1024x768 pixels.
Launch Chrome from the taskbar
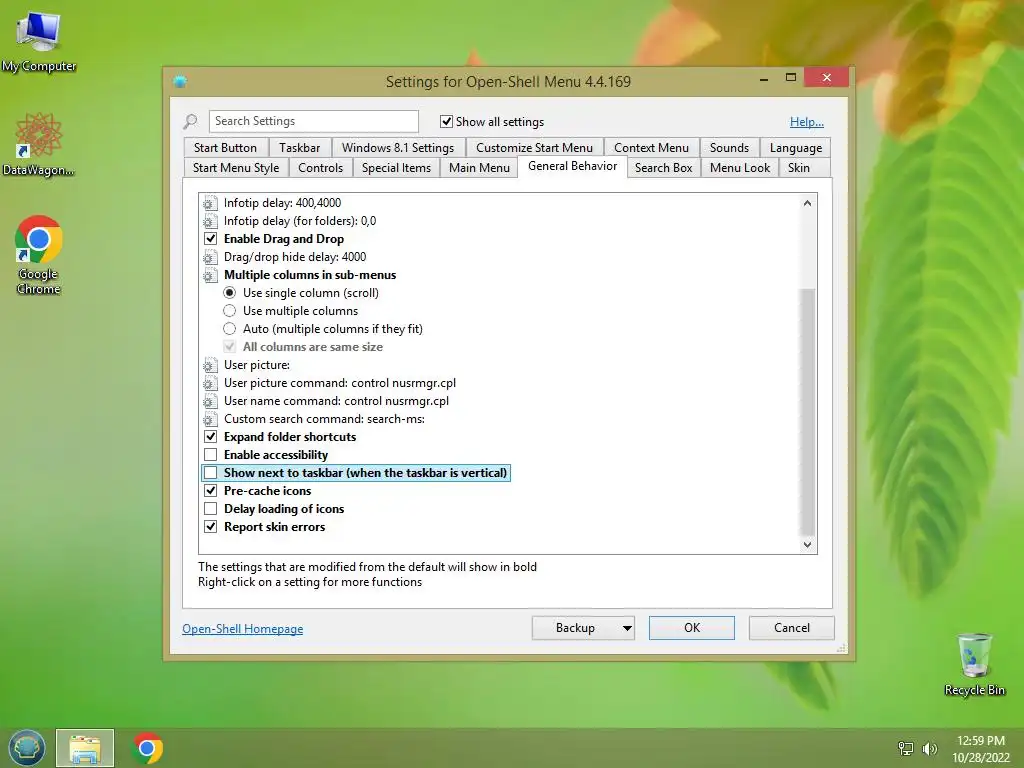click(147, 748)
